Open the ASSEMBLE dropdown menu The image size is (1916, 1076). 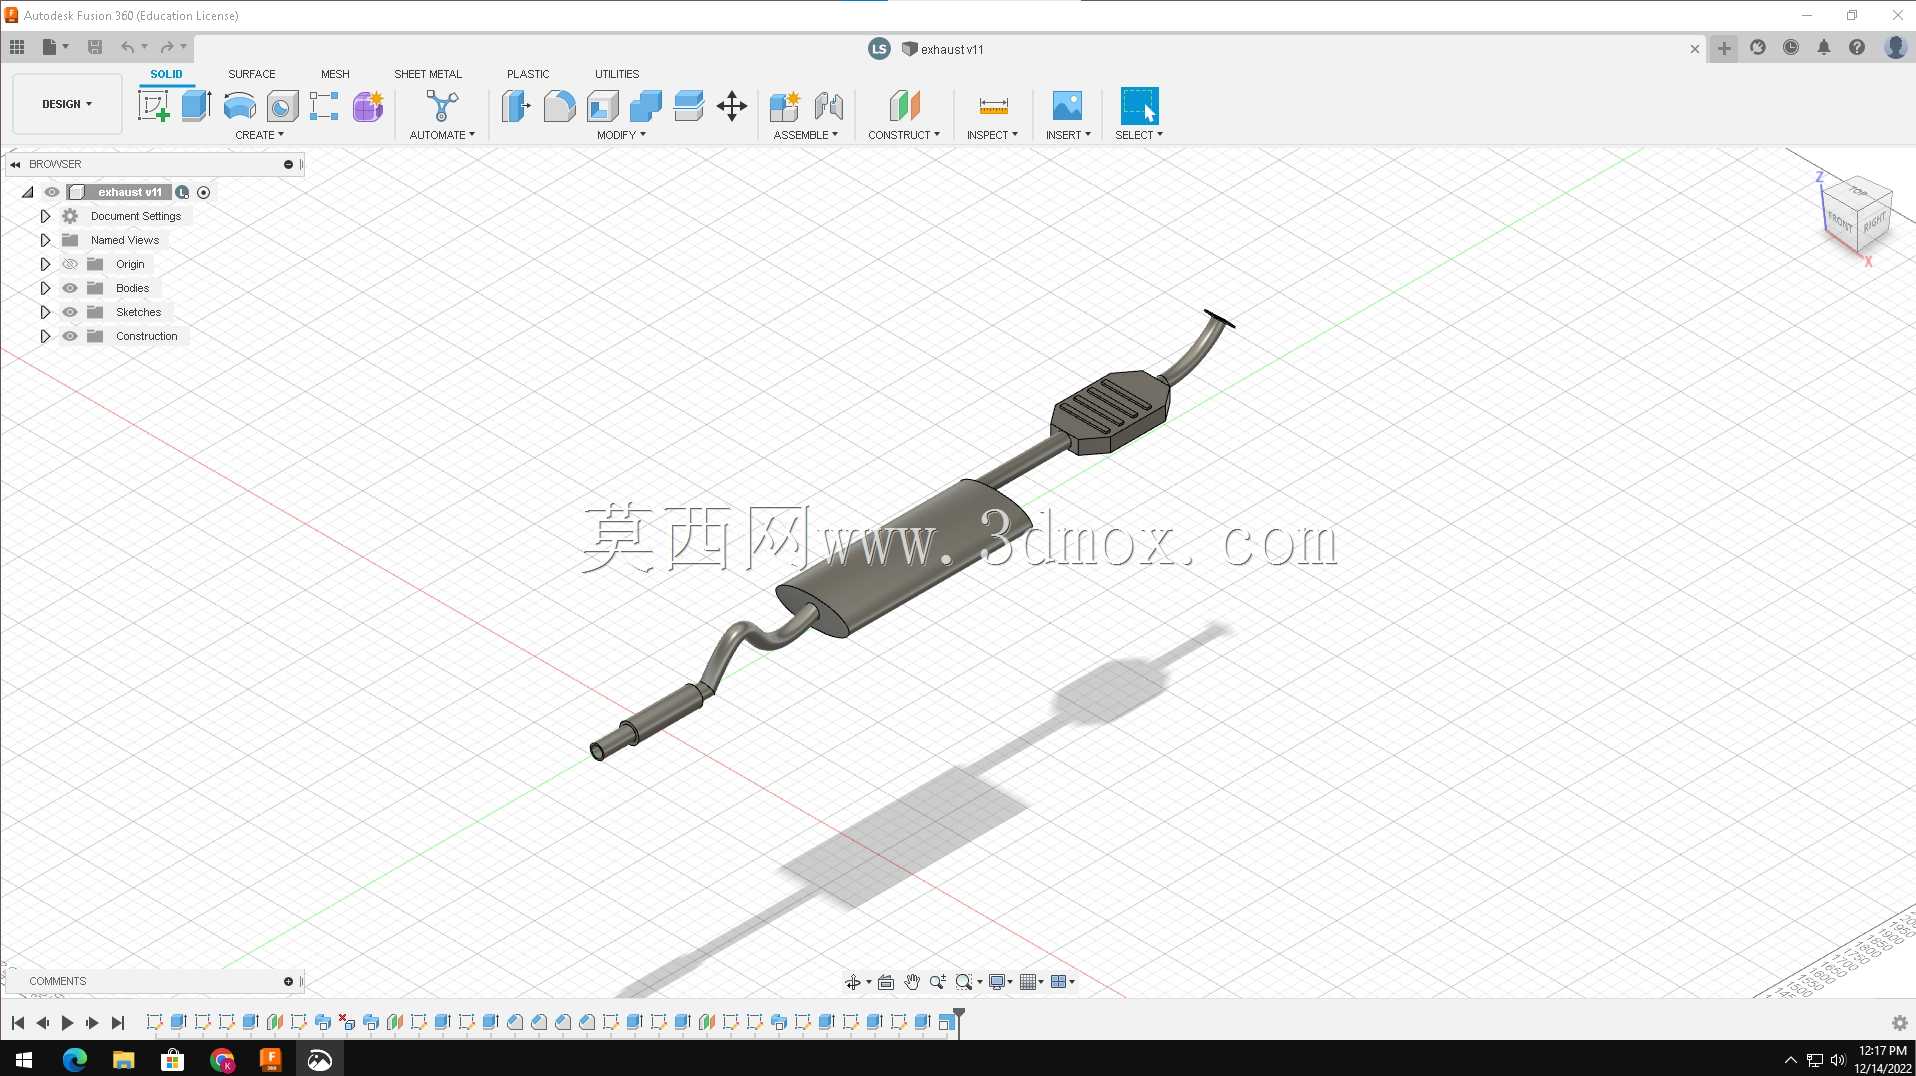(x=805, y=135)
